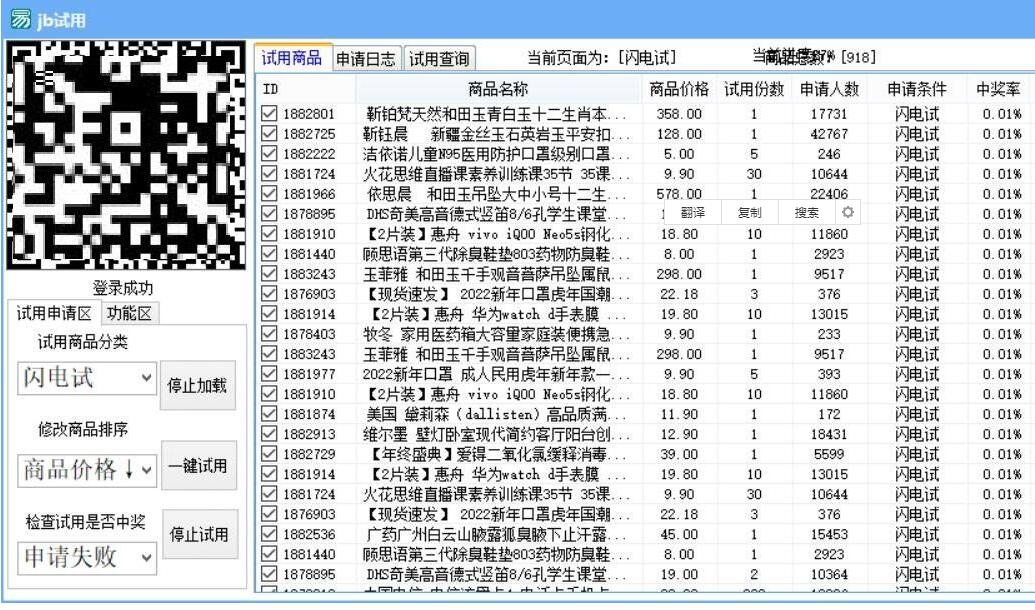Choose 搜索 in the floating popup
Screen dimensions: 1035x610
pos(807,212)
